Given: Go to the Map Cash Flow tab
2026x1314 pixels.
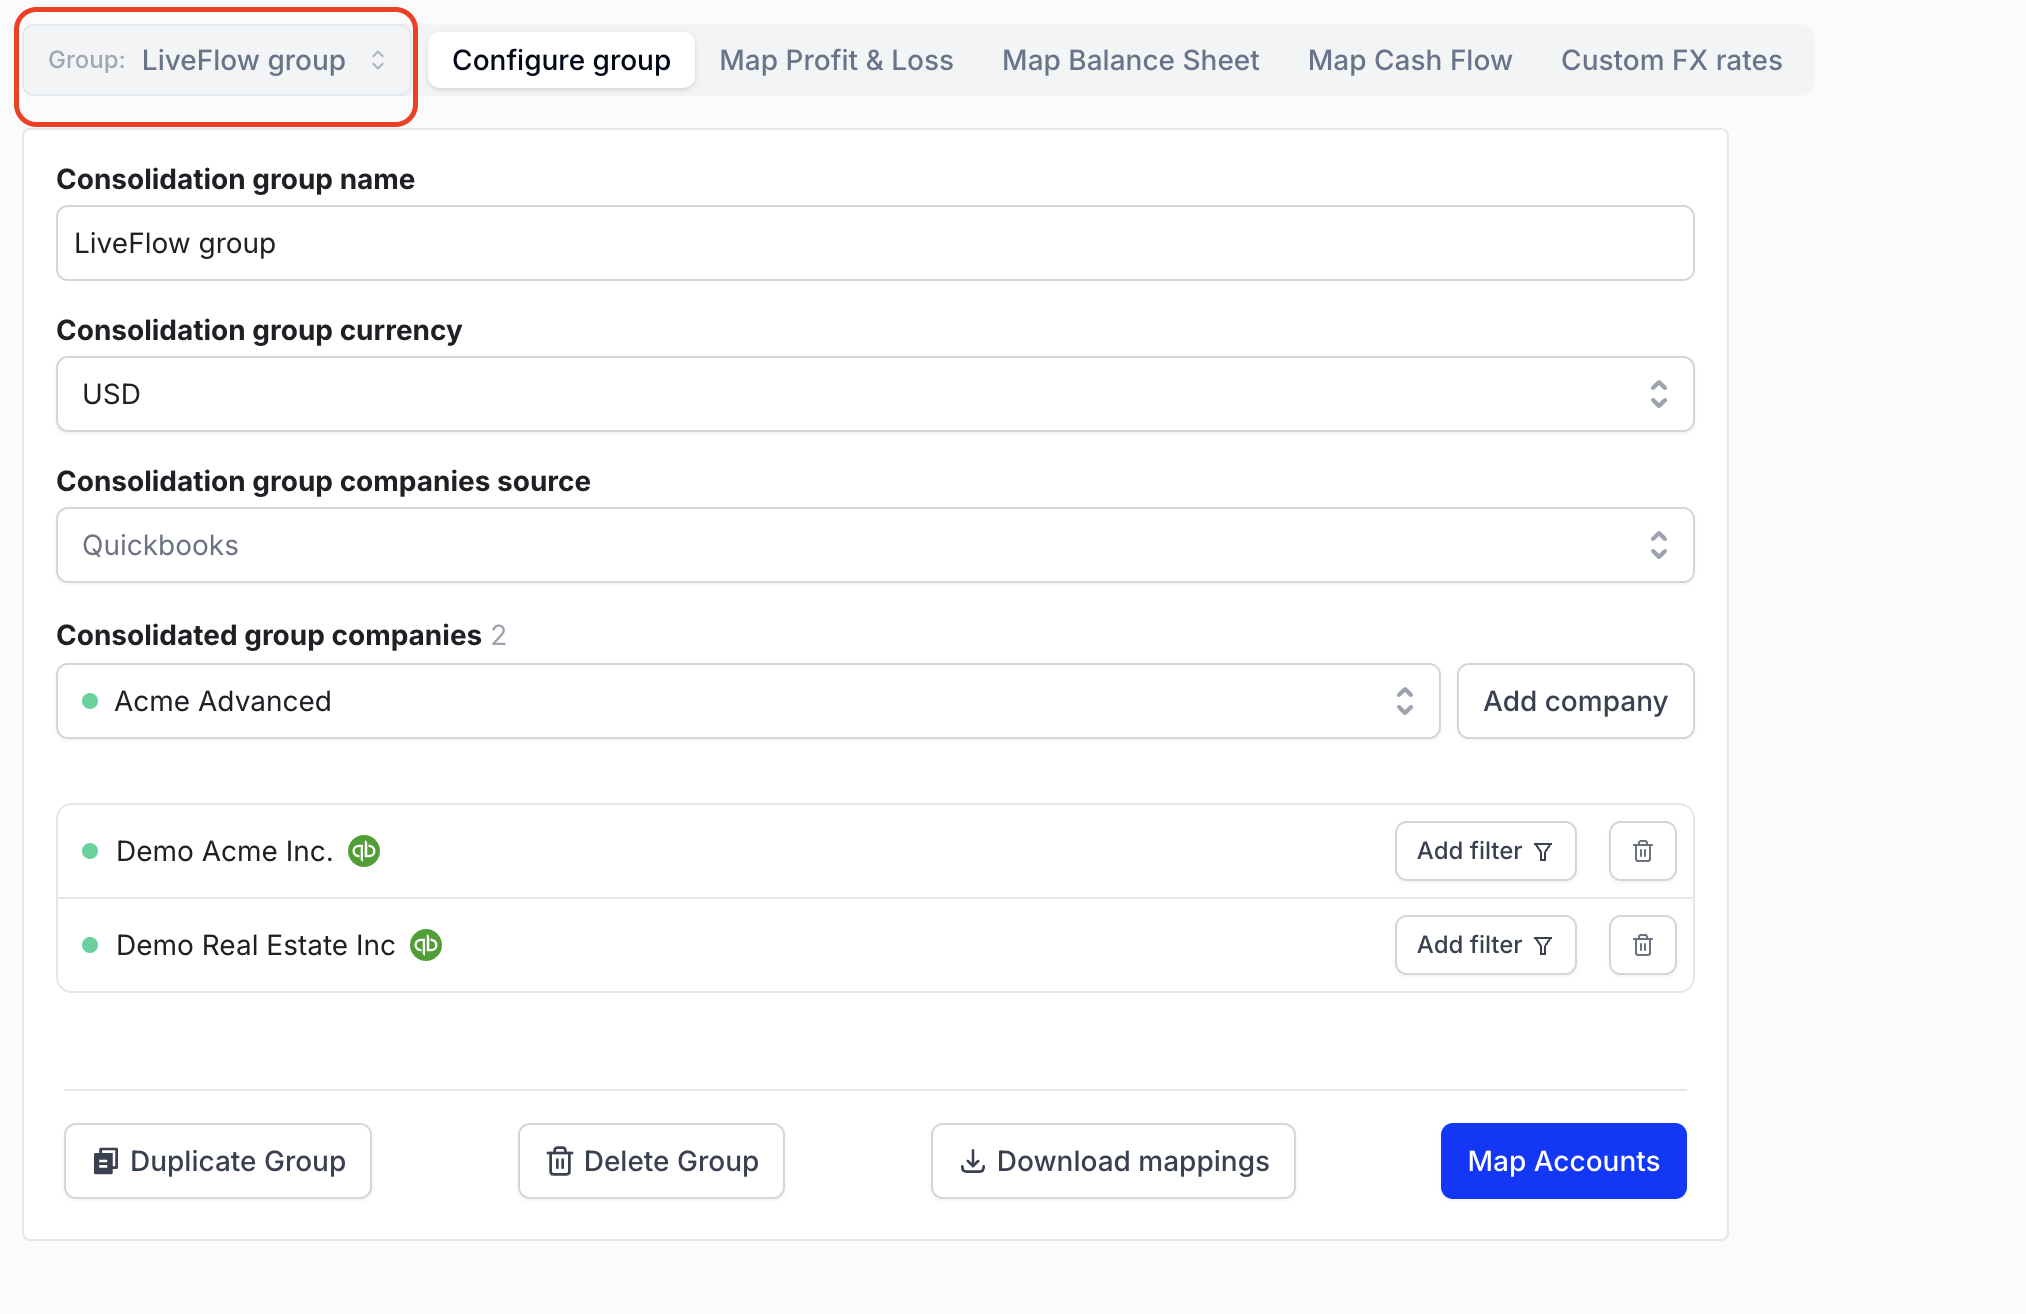Looking at the screenshot, I should pyautogui.click(x=1410, y=60).
